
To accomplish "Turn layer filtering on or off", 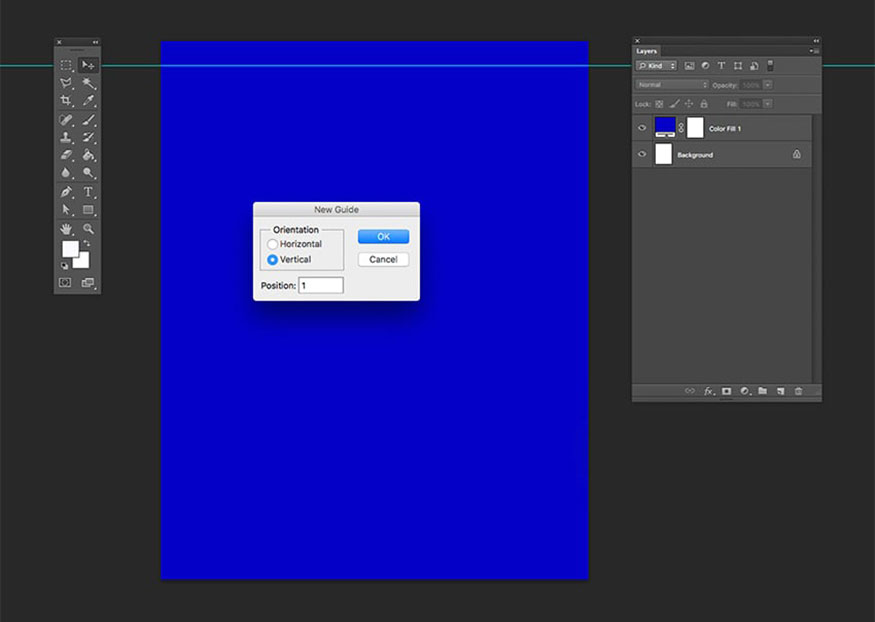I will [x=770, y=66].
